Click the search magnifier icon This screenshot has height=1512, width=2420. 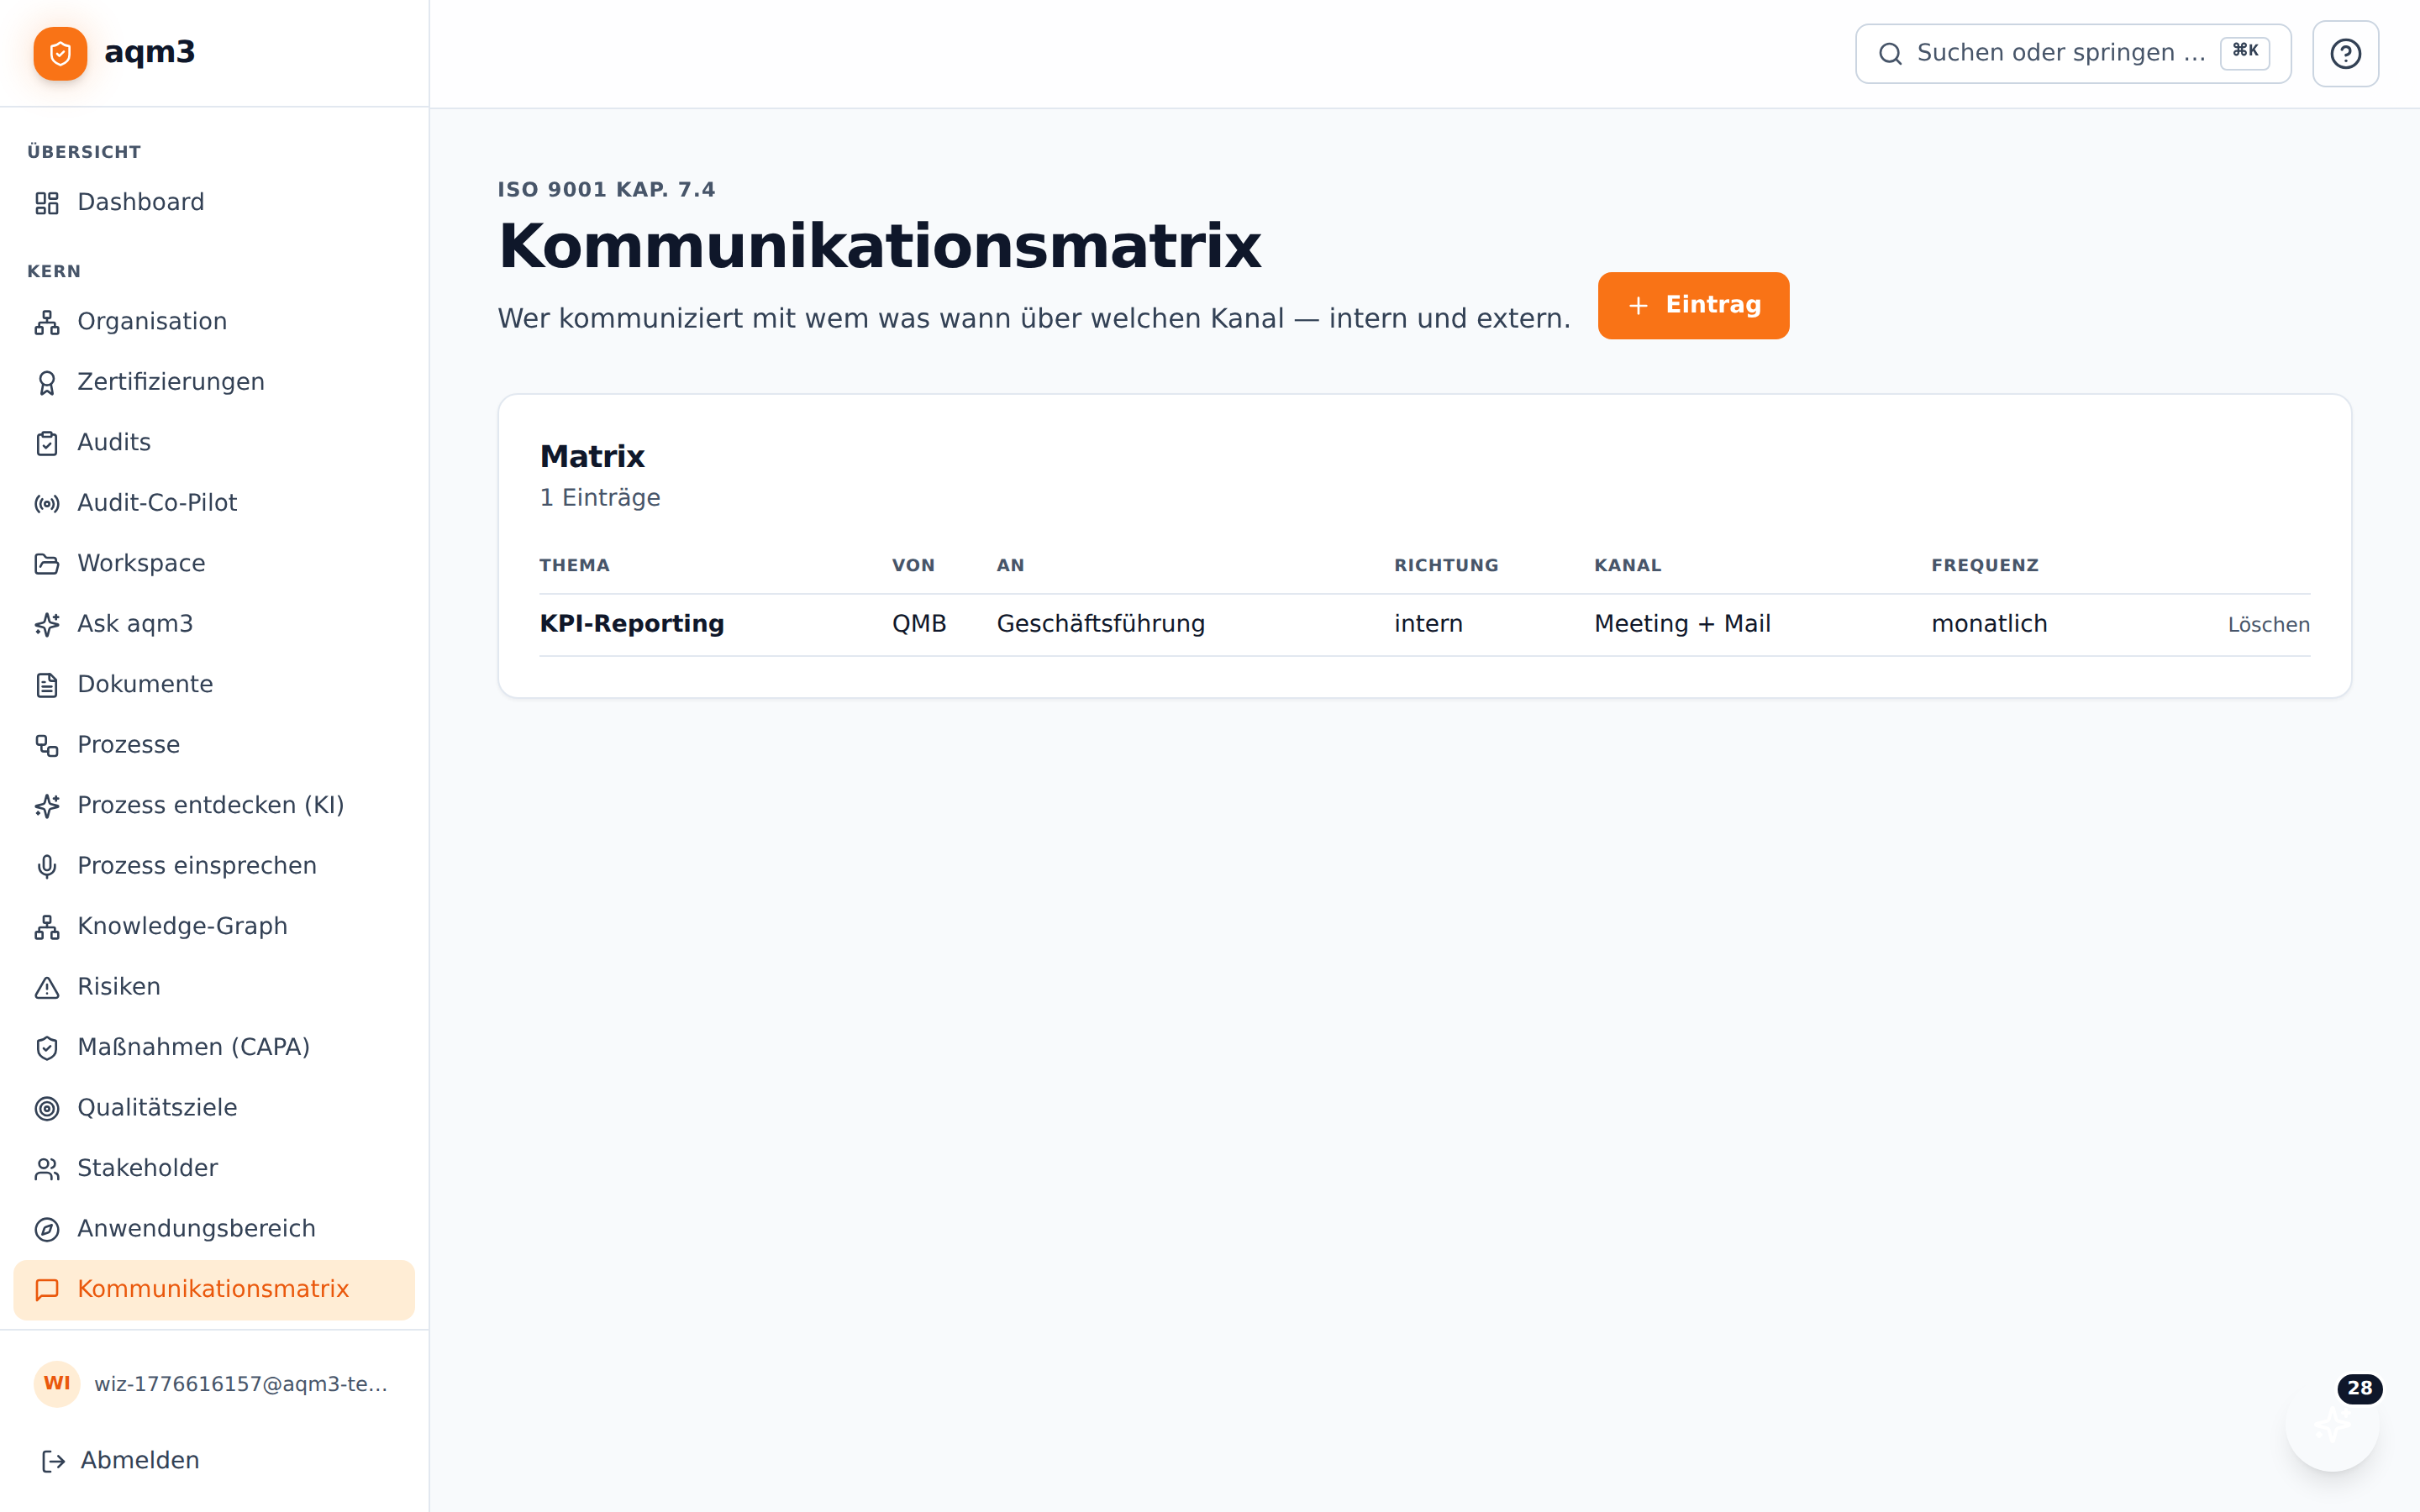[1890, 54]
